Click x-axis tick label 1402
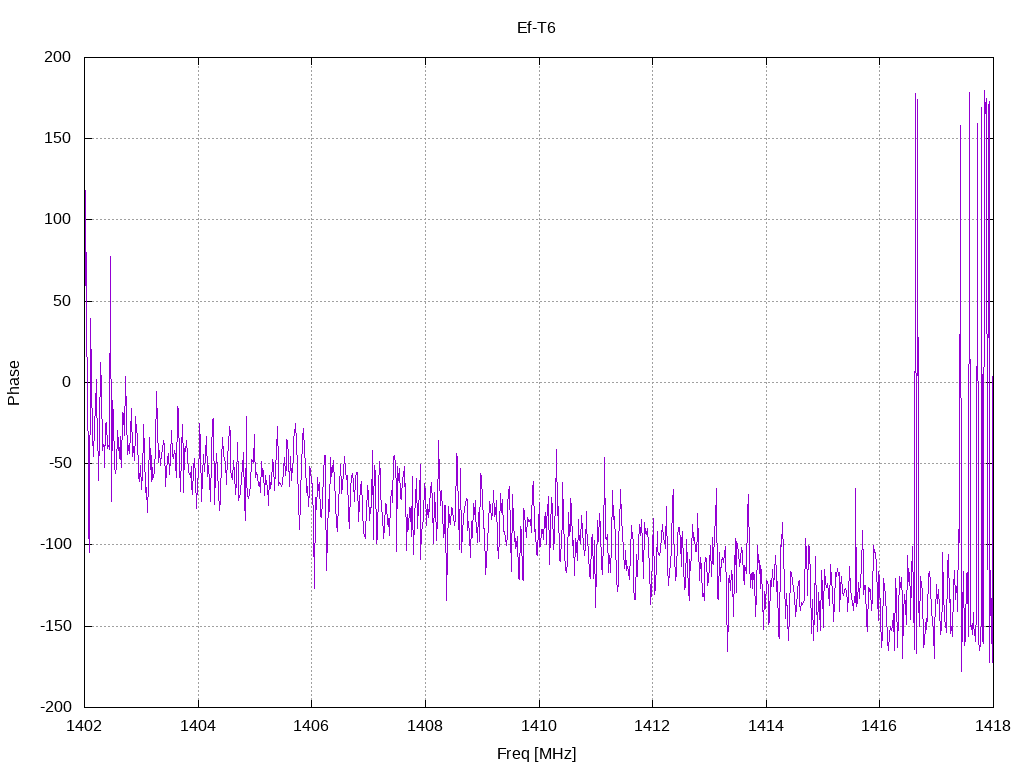 coord(84,726)
